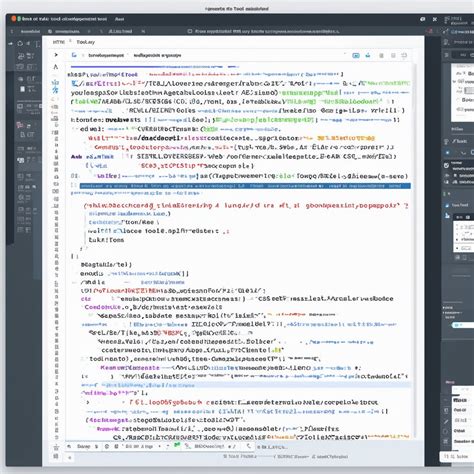Click the circular refresh icon in the dark left sidebar
The width and height of the screenshot is (474, 474).
tap(20, 43)
